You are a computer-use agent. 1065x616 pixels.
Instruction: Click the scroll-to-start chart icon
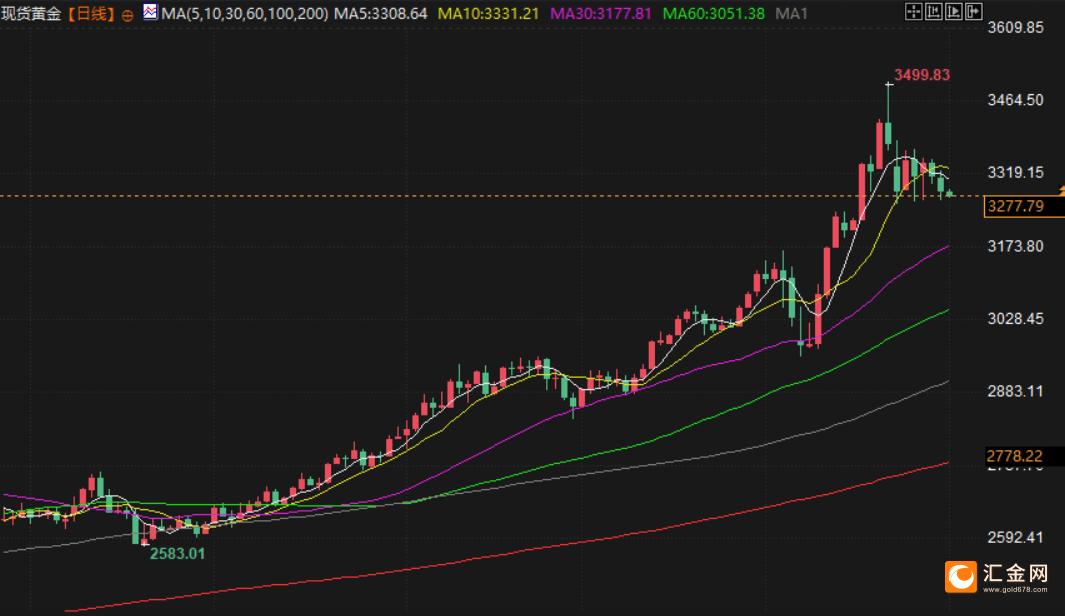click(934, 12)
